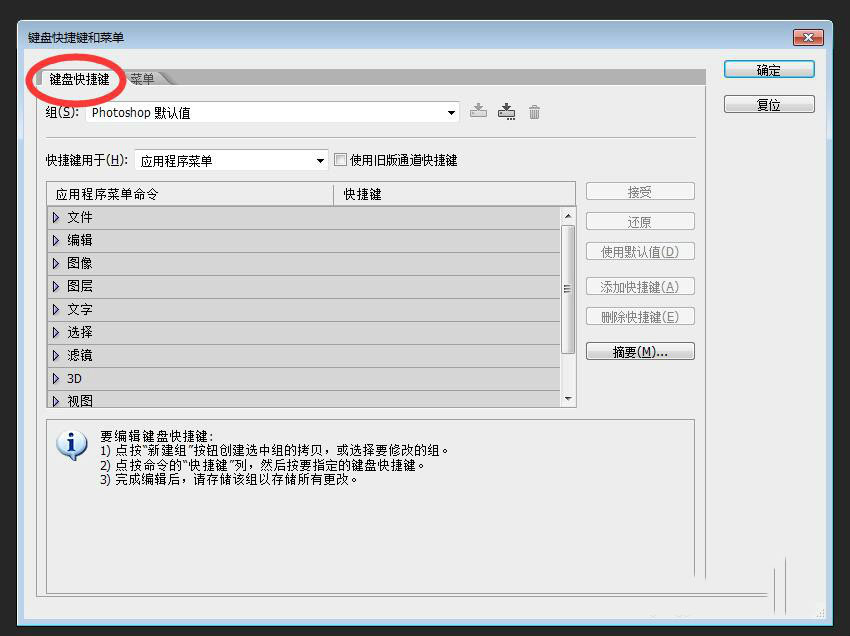850x636 pixels.
Task: Click the save shortcut set icon
Action: point(478,111)
